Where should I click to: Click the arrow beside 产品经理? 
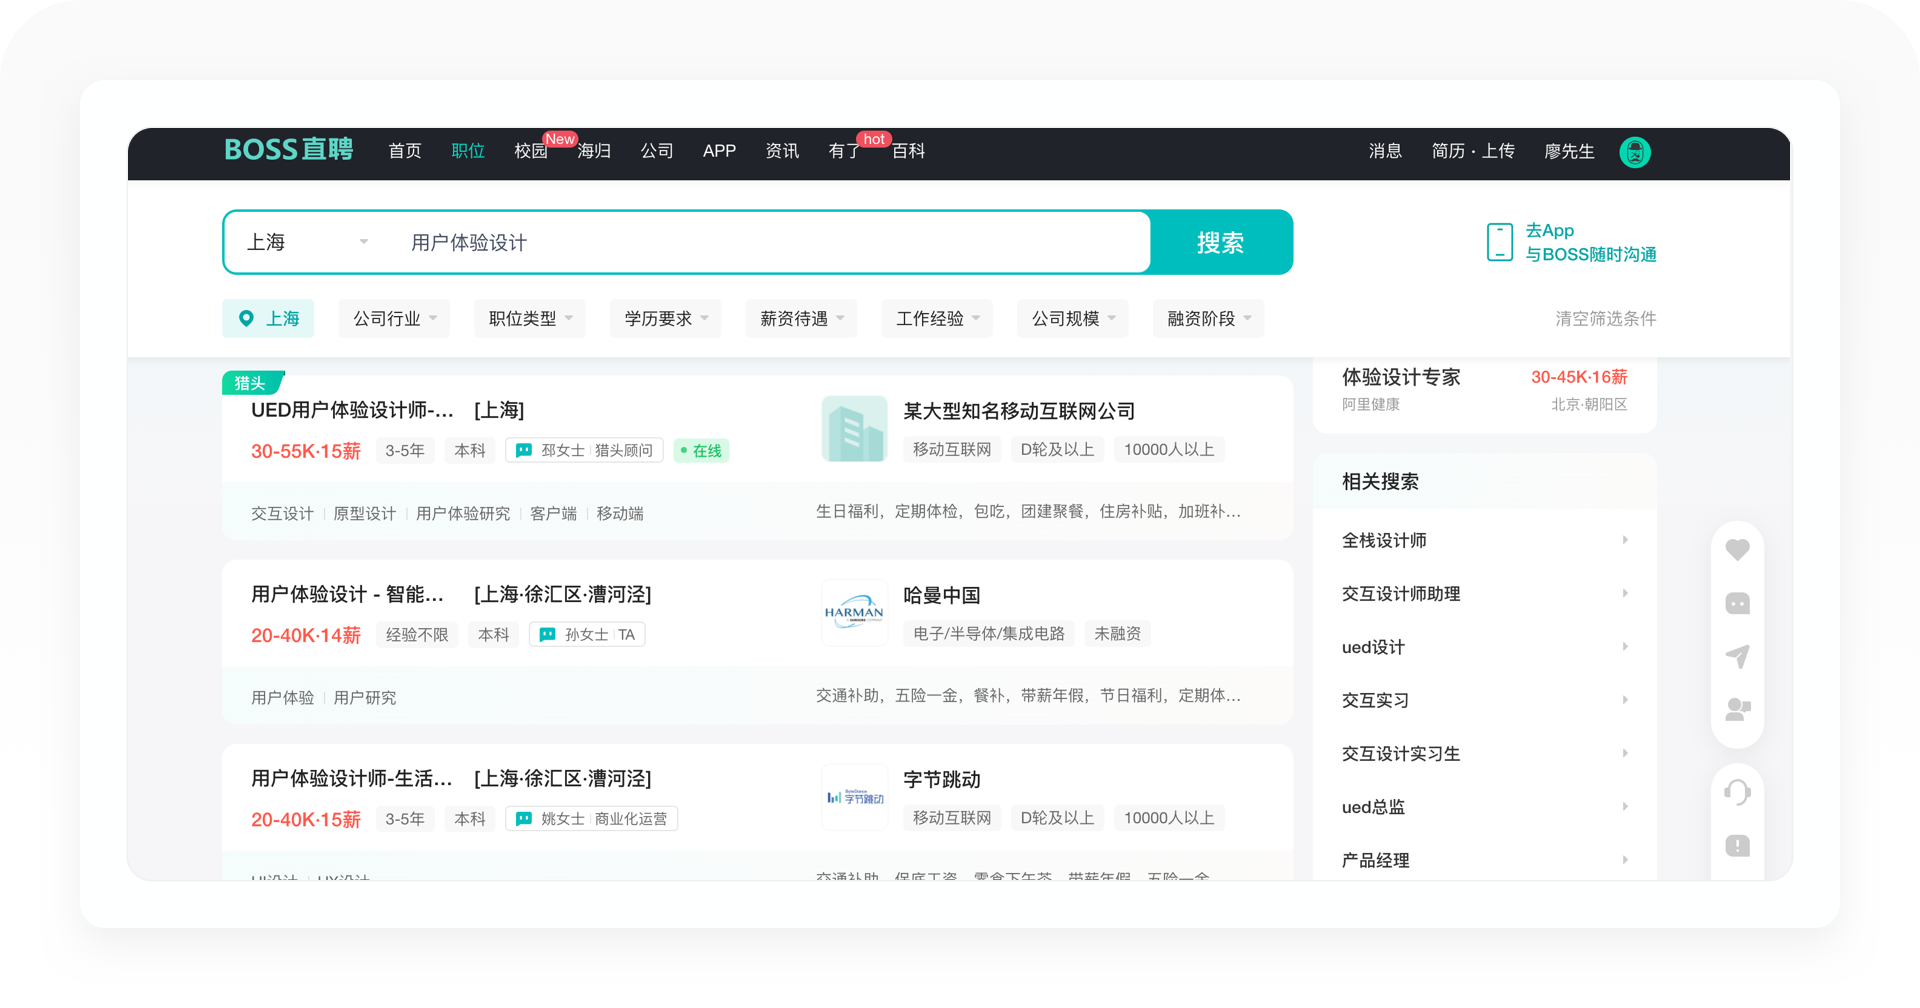click(1625, 860)
